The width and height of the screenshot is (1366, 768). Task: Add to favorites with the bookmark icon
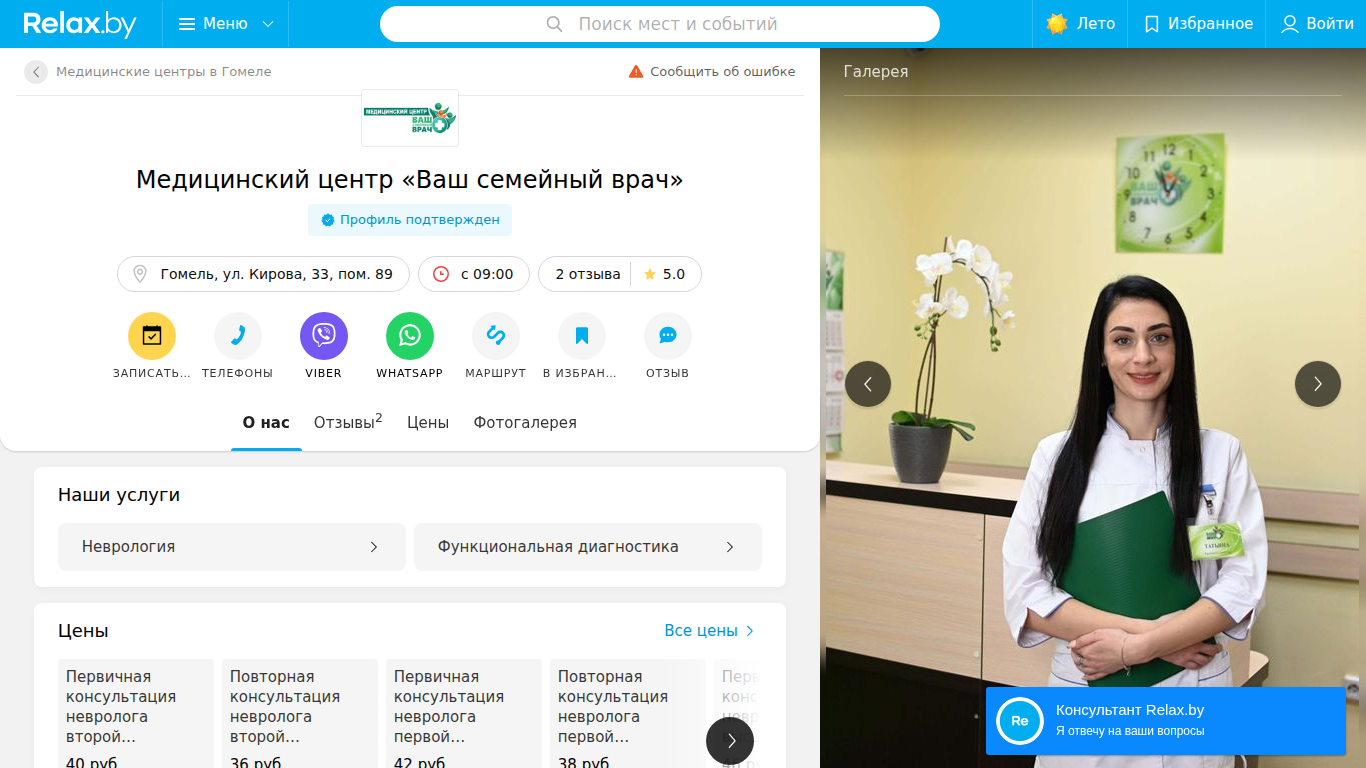pos(582,336)
